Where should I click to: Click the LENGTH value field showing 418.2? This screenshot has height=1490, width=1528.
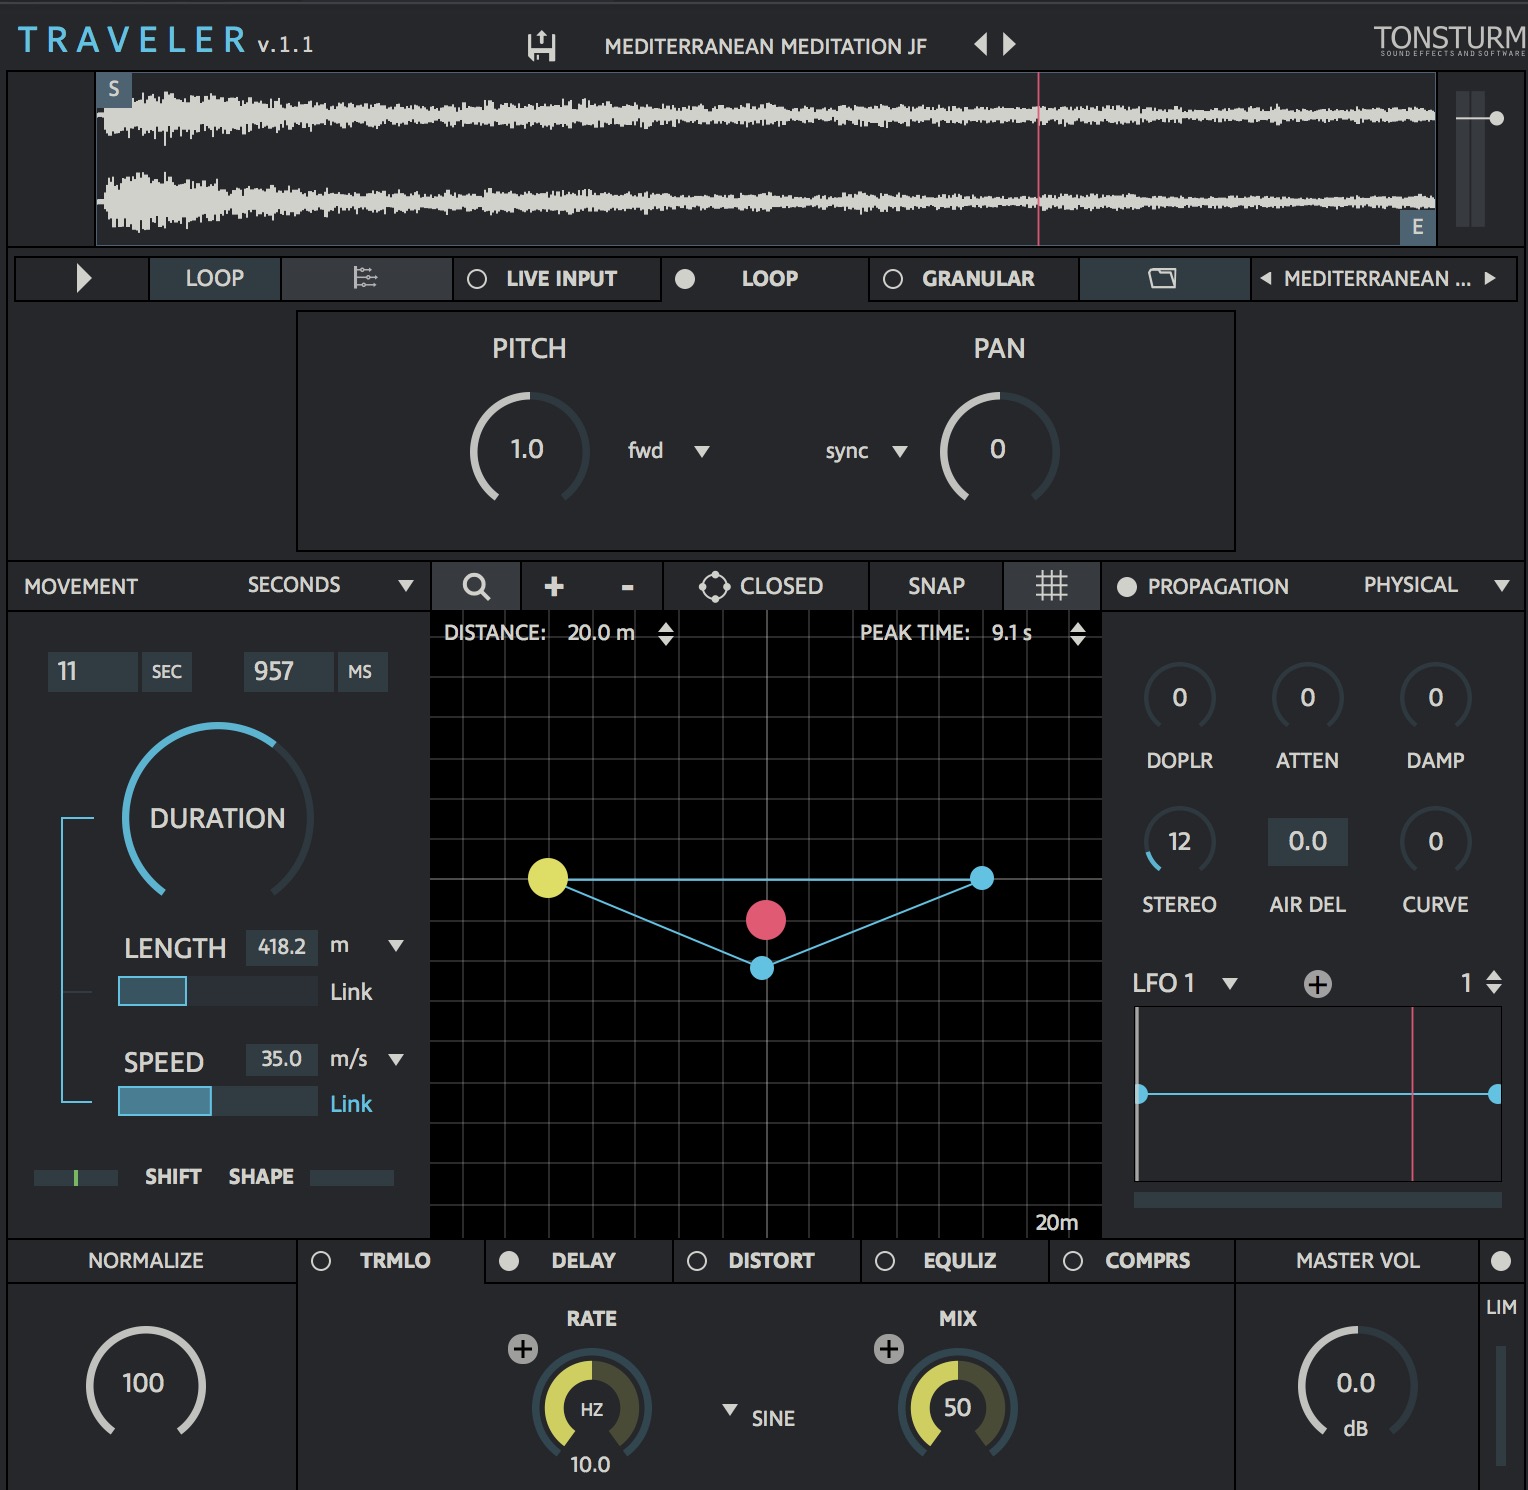[281, 947]
